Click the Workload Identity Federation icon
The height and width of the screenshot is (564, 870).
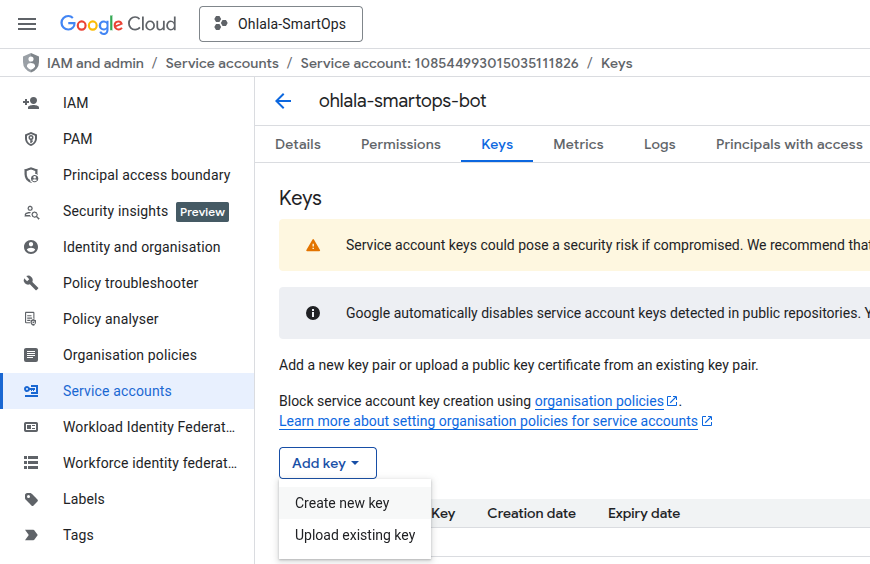point(31,427)
